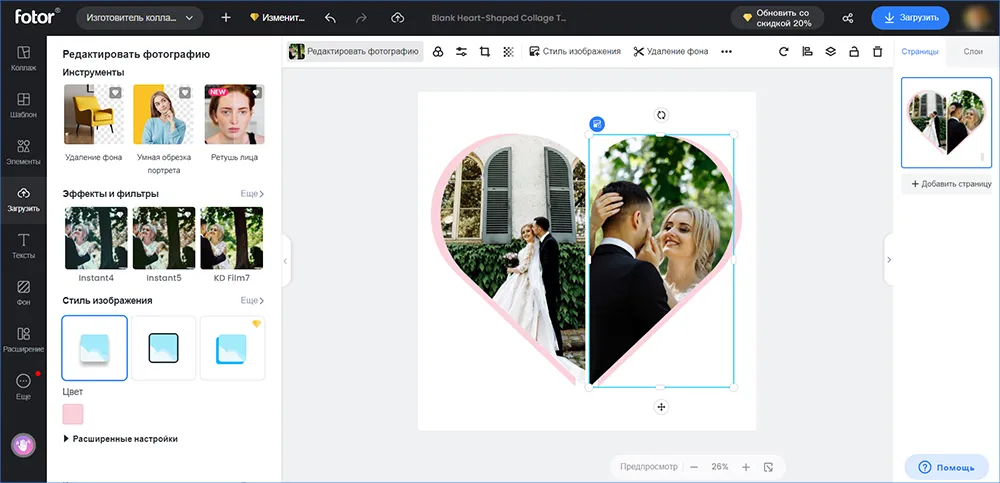Open the effects filter circles icon
Image resolution: width=1000 pixels, height=483 pixels.
tap(438, 52)
